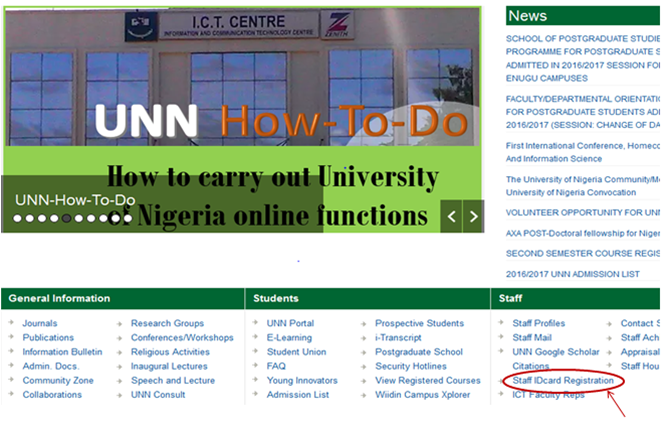Click the News panel header
The image size is (666, 428).
tap(583, 16)
